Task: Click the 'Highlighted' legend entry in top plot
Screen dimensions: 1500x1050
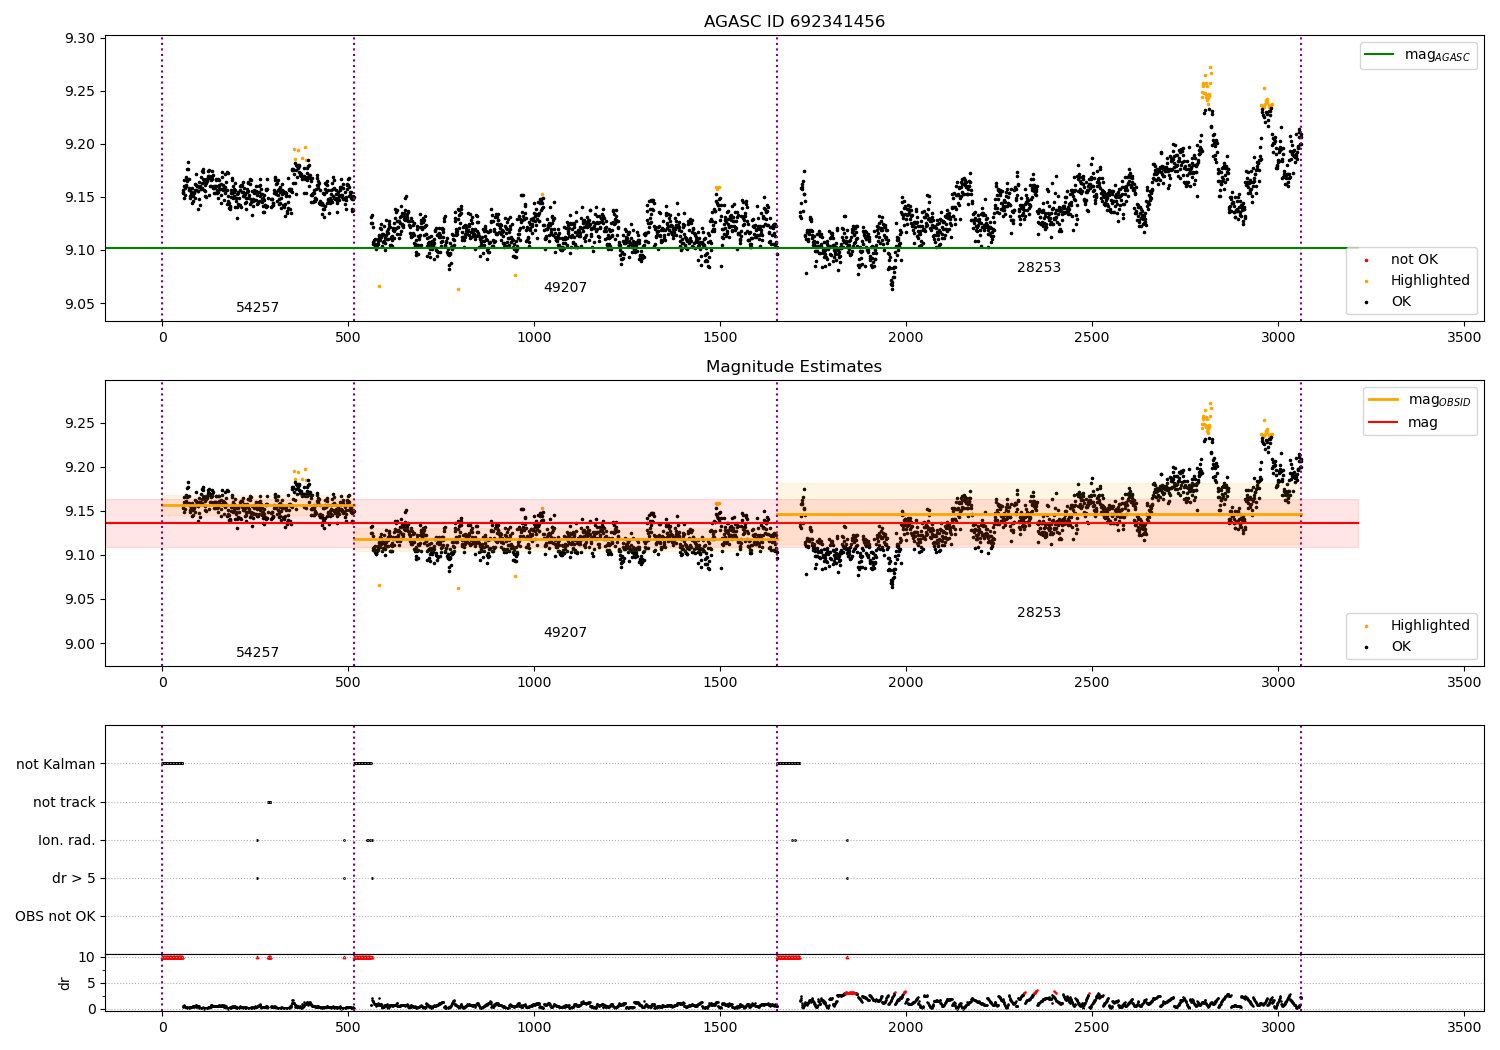Action: (1420, 281)
